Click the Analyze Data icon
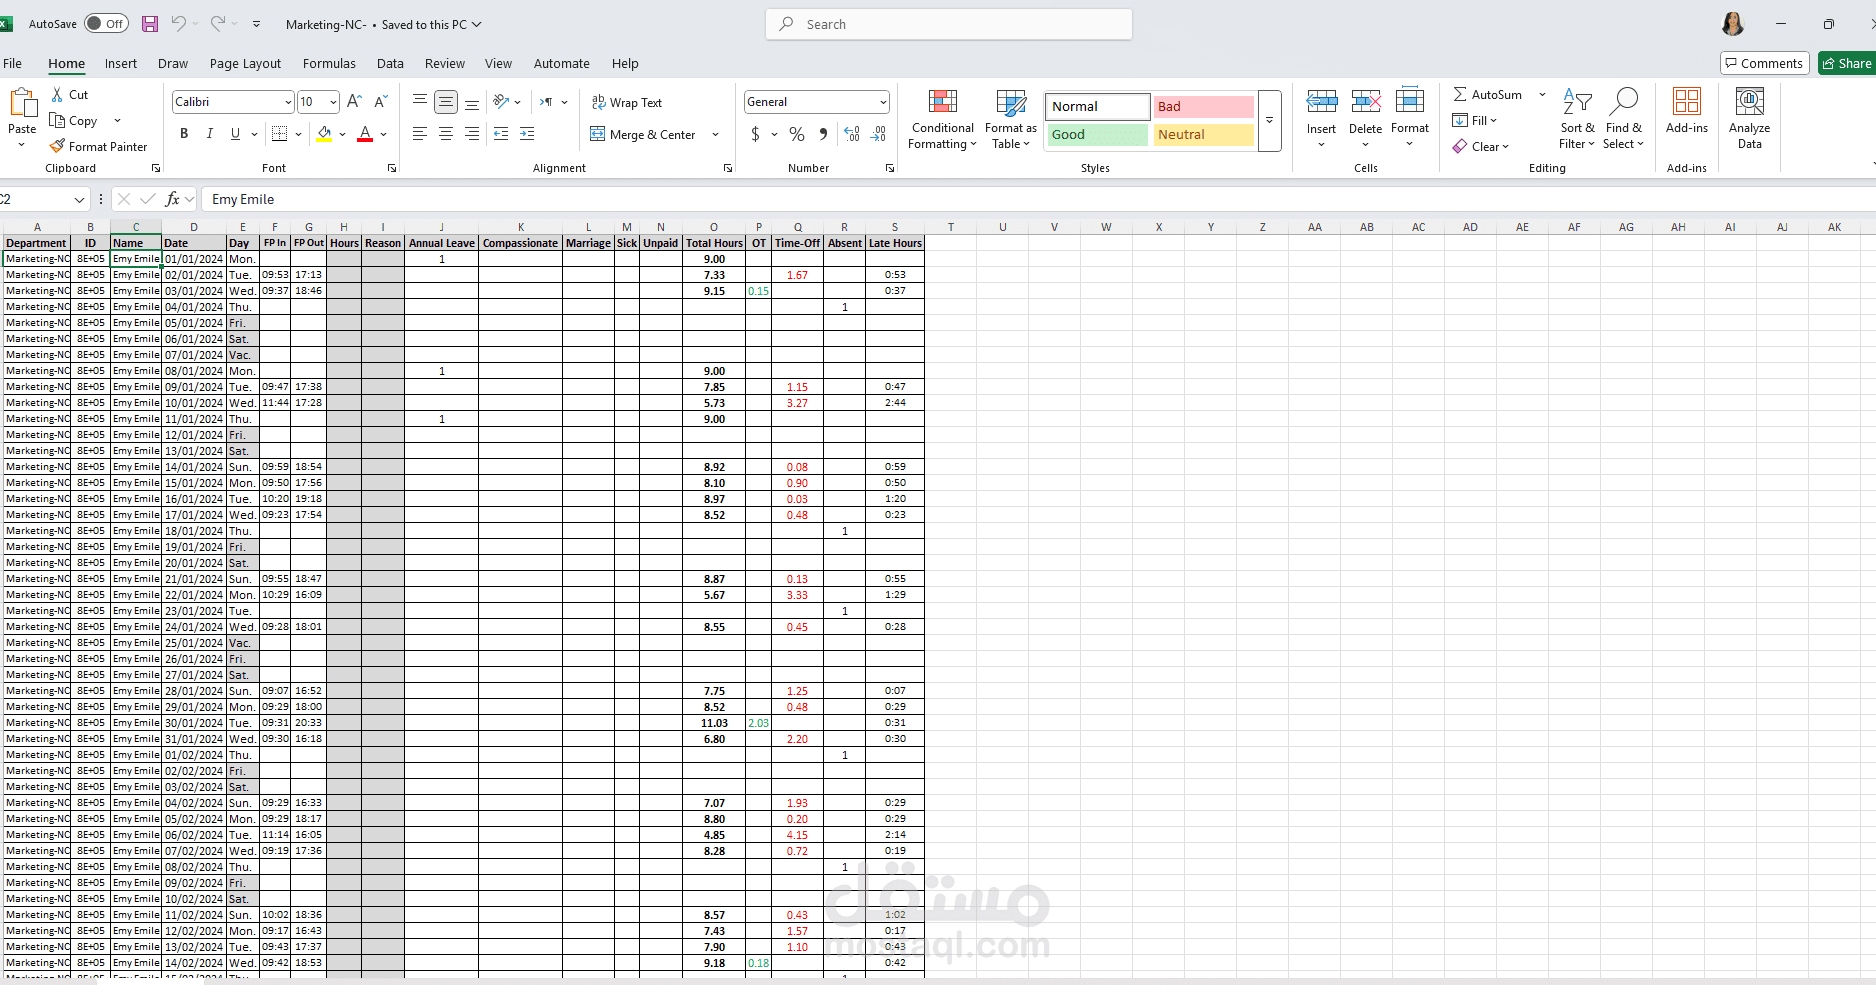Screen dimensions: 1876x985 (1750, 102)
